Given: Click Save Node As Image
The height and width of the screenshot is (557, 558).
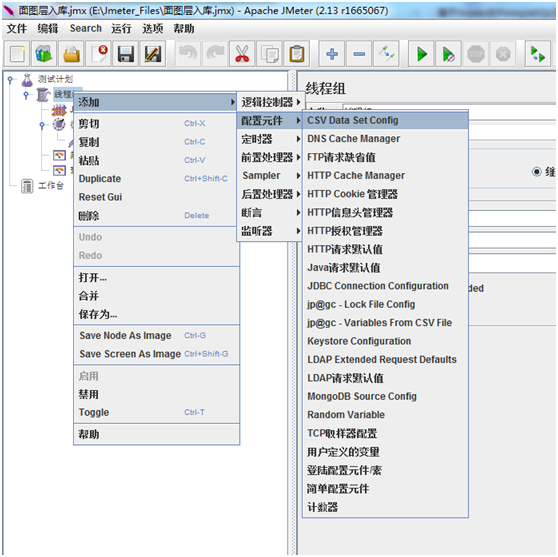Looking at the screenshot, I should (156, 335).
